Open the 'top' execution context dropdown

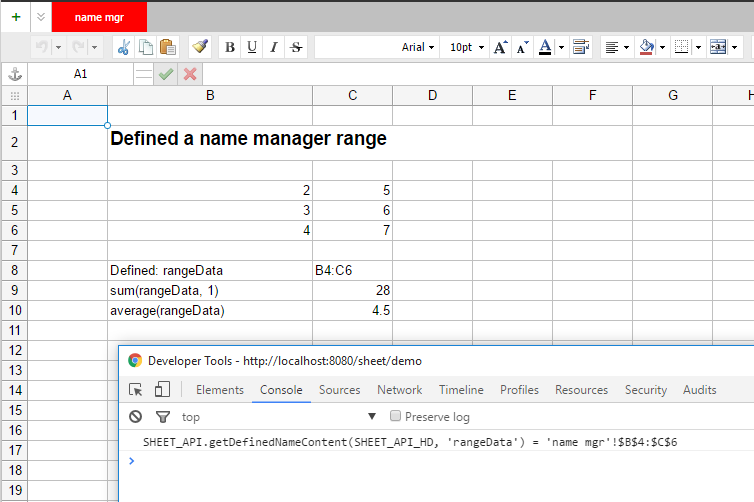[279, 417]
